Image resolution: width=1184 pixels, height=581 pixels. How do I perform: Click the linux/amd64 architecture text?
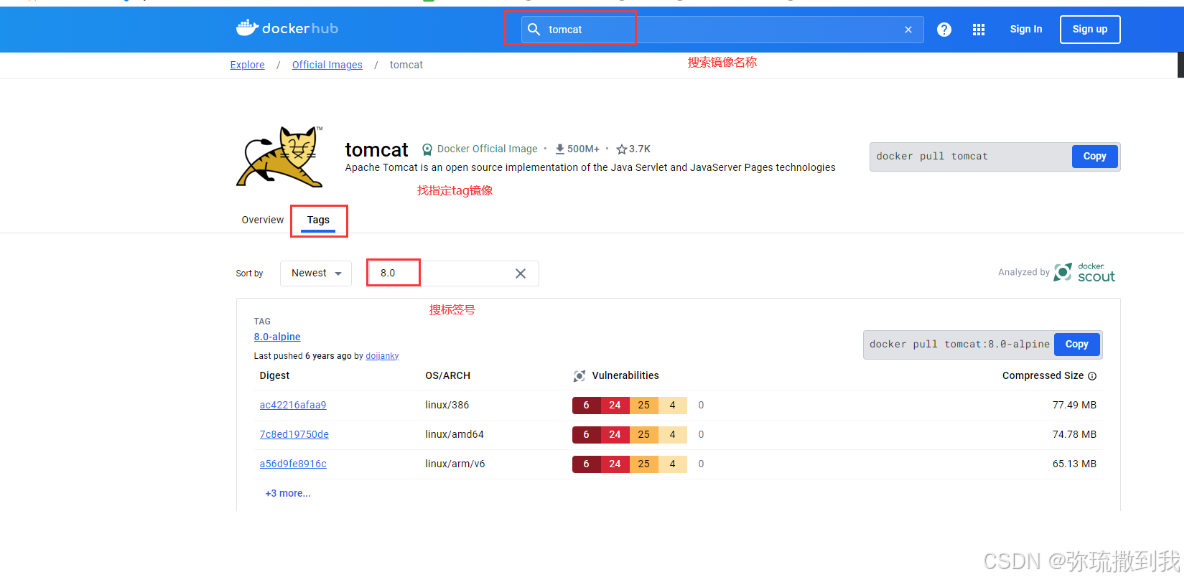(455, 434)
